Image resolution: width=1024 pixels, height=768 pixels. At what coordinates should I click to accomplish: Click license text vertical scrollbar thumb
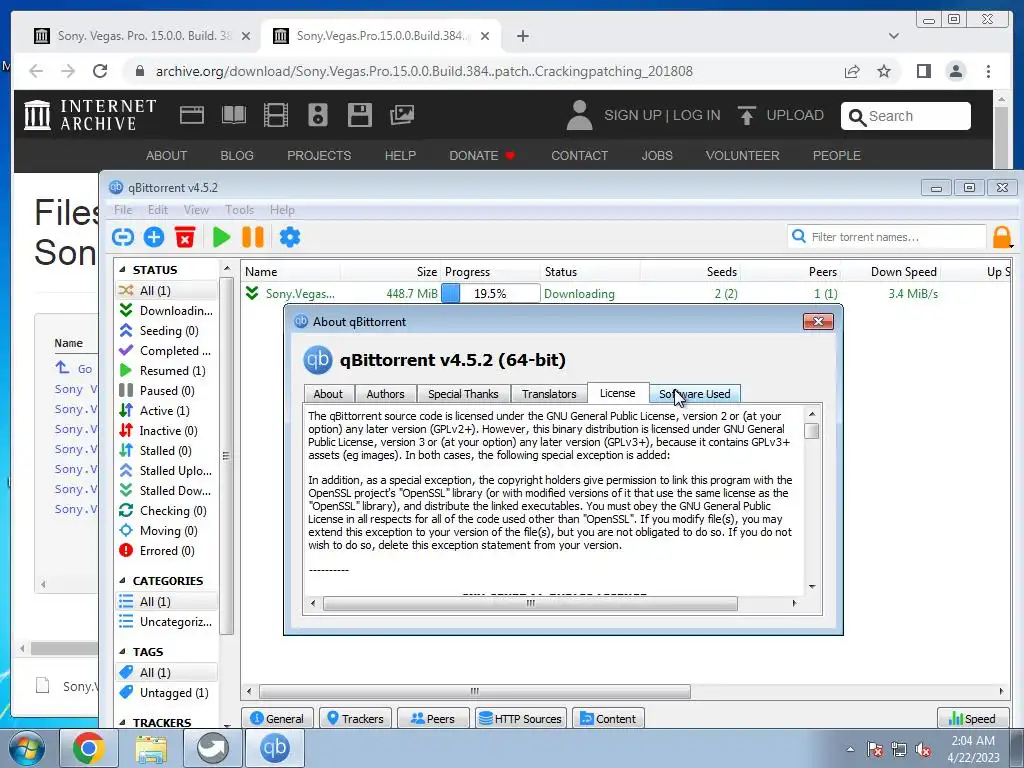coord(812,431)
